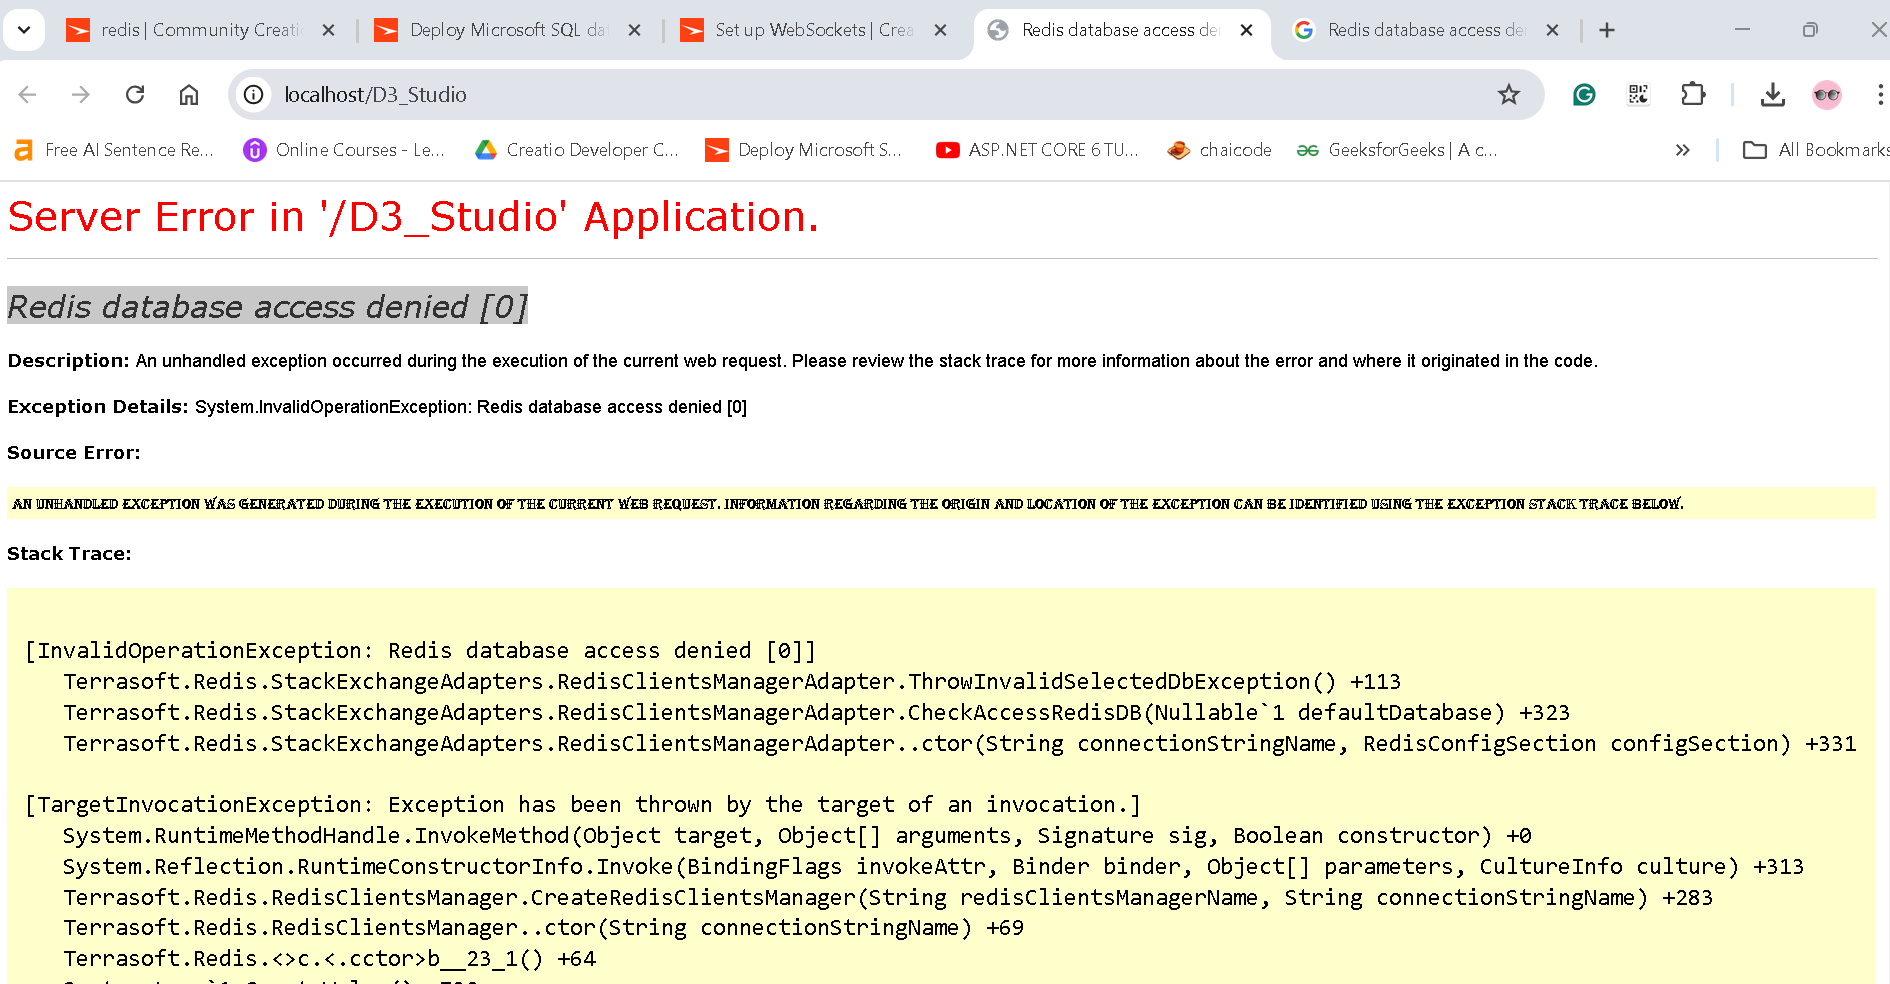Open a new browser tab
This screenshot has width=1890, height=984.
(x=1607, y=30)
